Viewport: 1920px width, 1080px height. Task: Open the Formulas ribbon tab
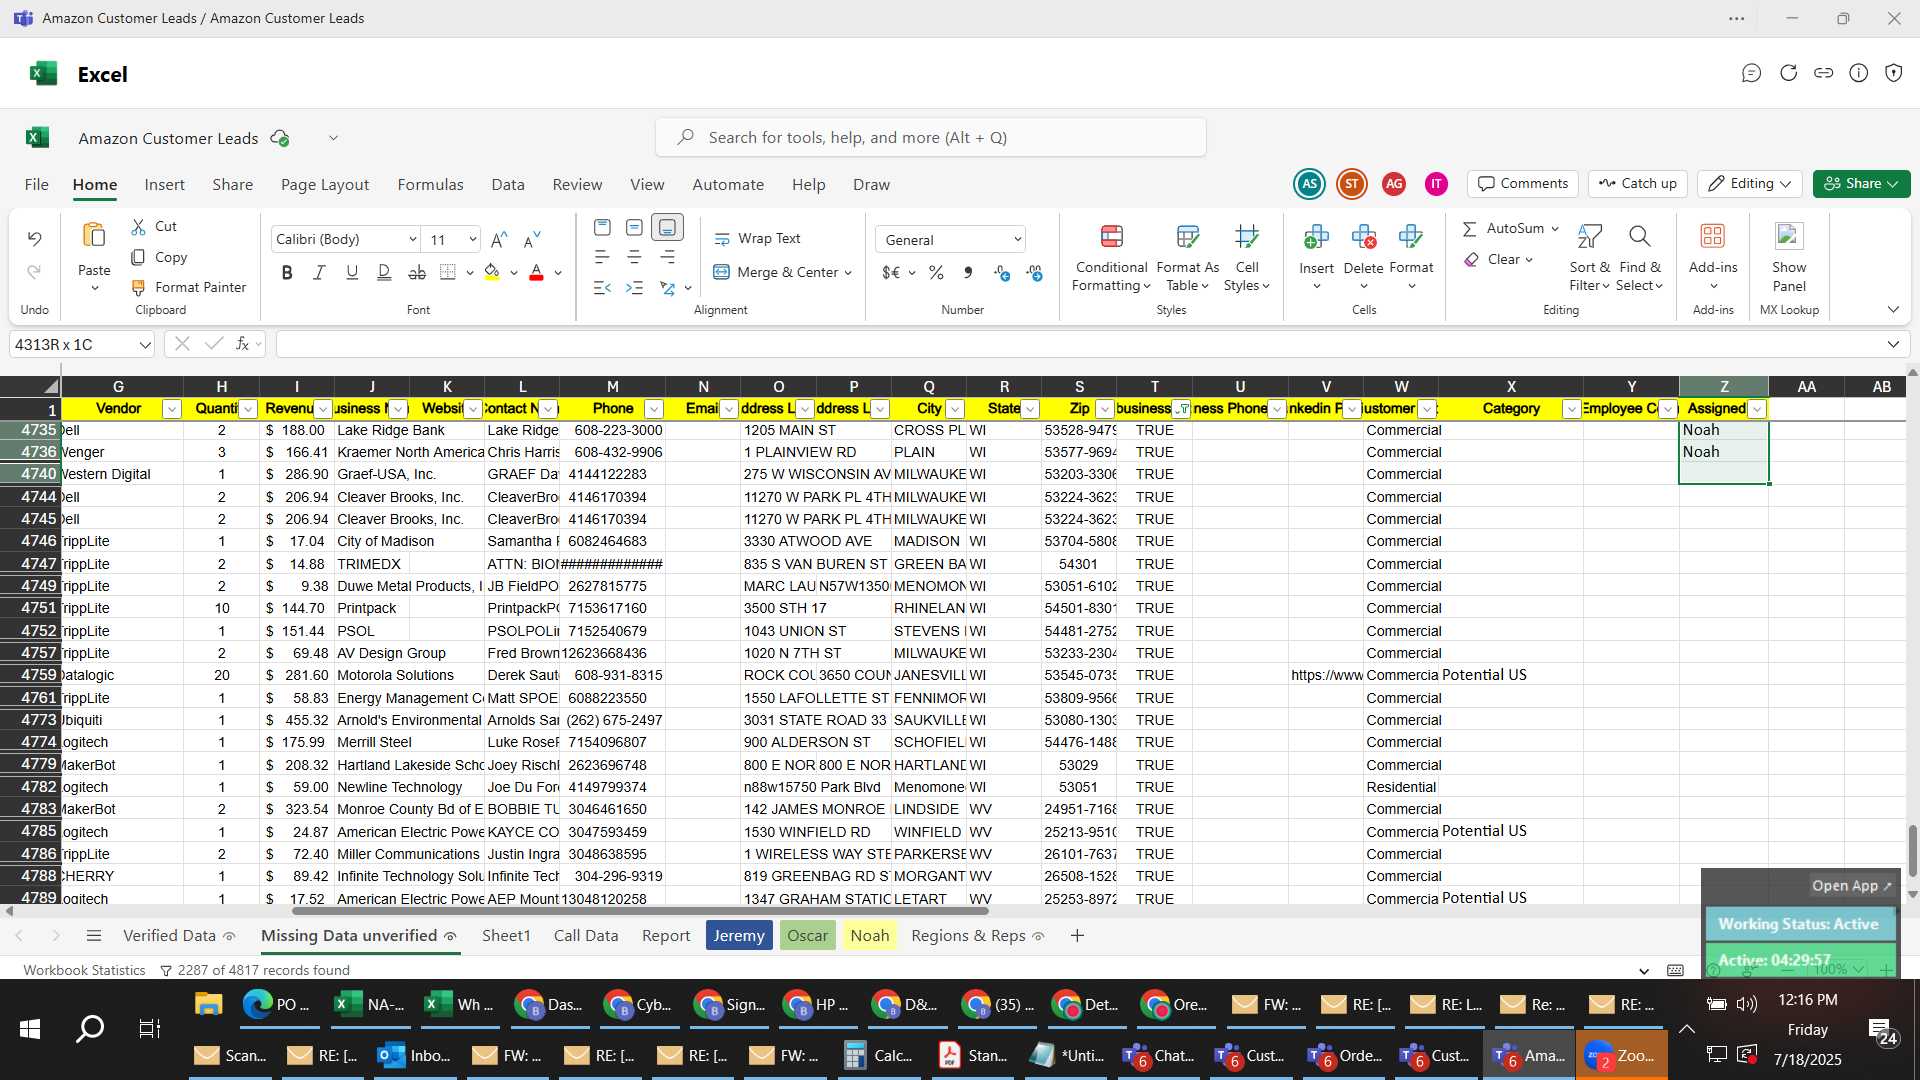(x=430, y=185)
